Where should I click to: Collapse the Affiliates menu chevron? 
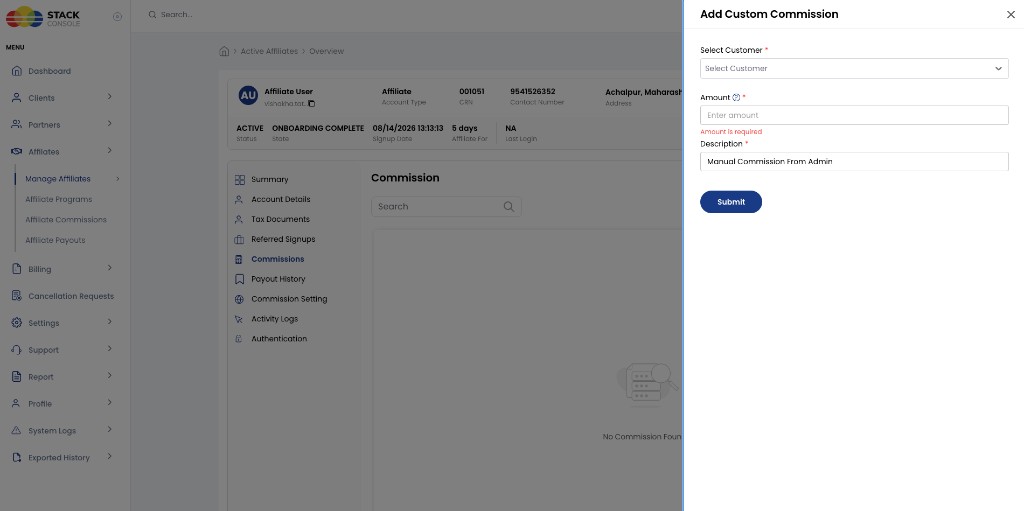(x=109, y=150)
